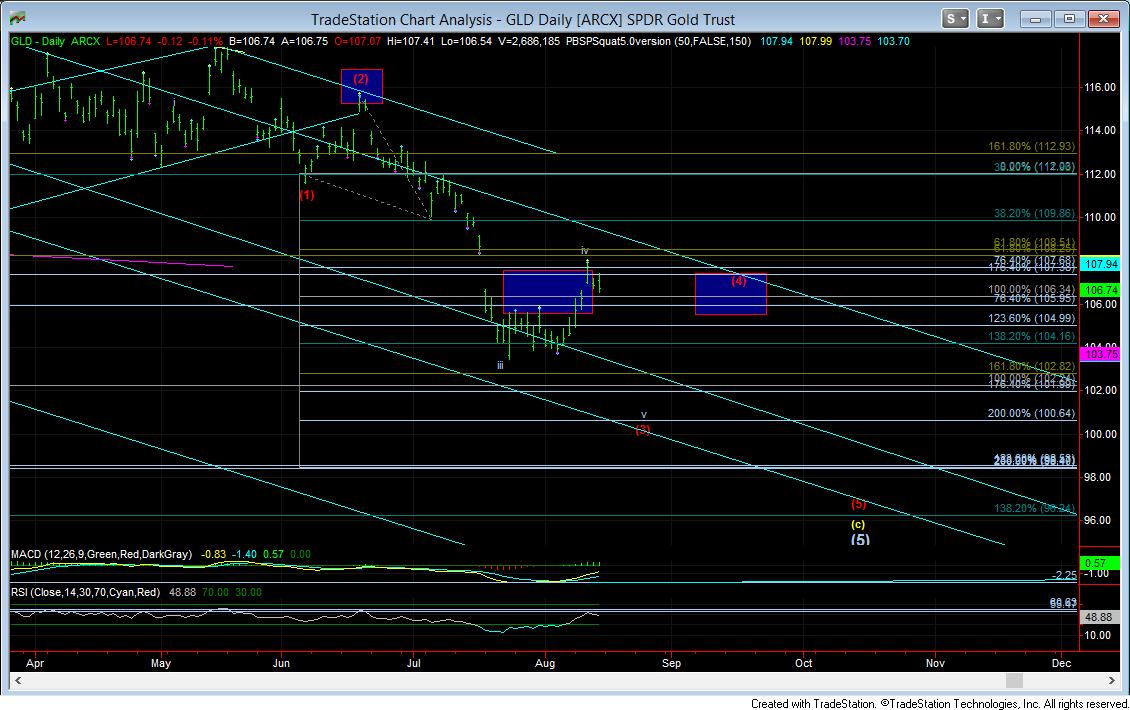This screenshot has width=1130, height=710.
Task: Select the 'iv' sub-wave label
Action: 585,251
